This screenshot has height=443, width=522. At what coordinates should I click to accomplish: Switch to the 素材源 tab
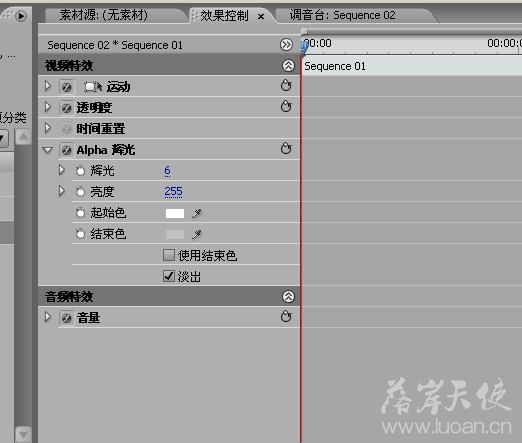point(103,15)
